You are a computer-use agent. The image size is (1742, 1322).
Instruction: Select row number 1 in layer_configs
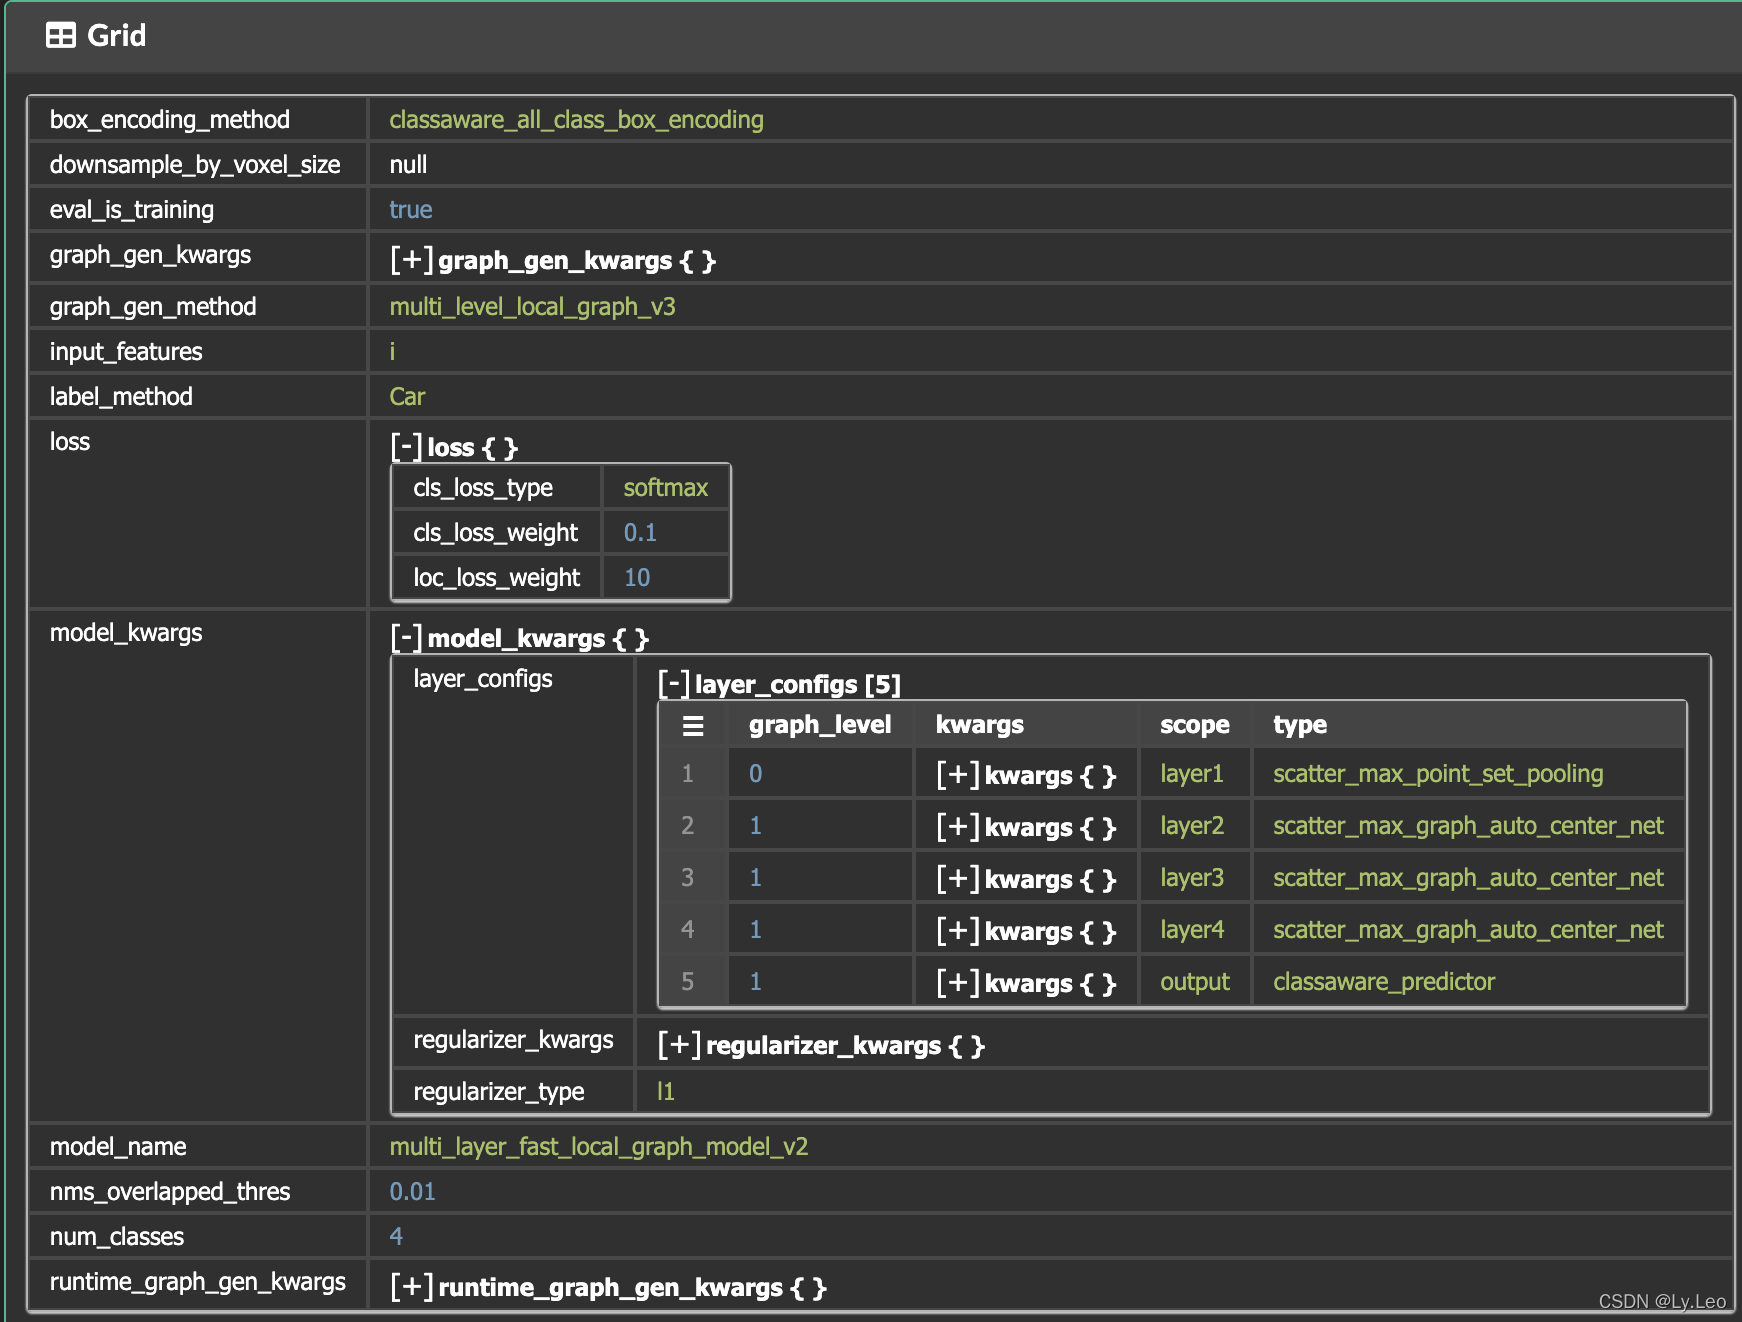click(687, 774)
